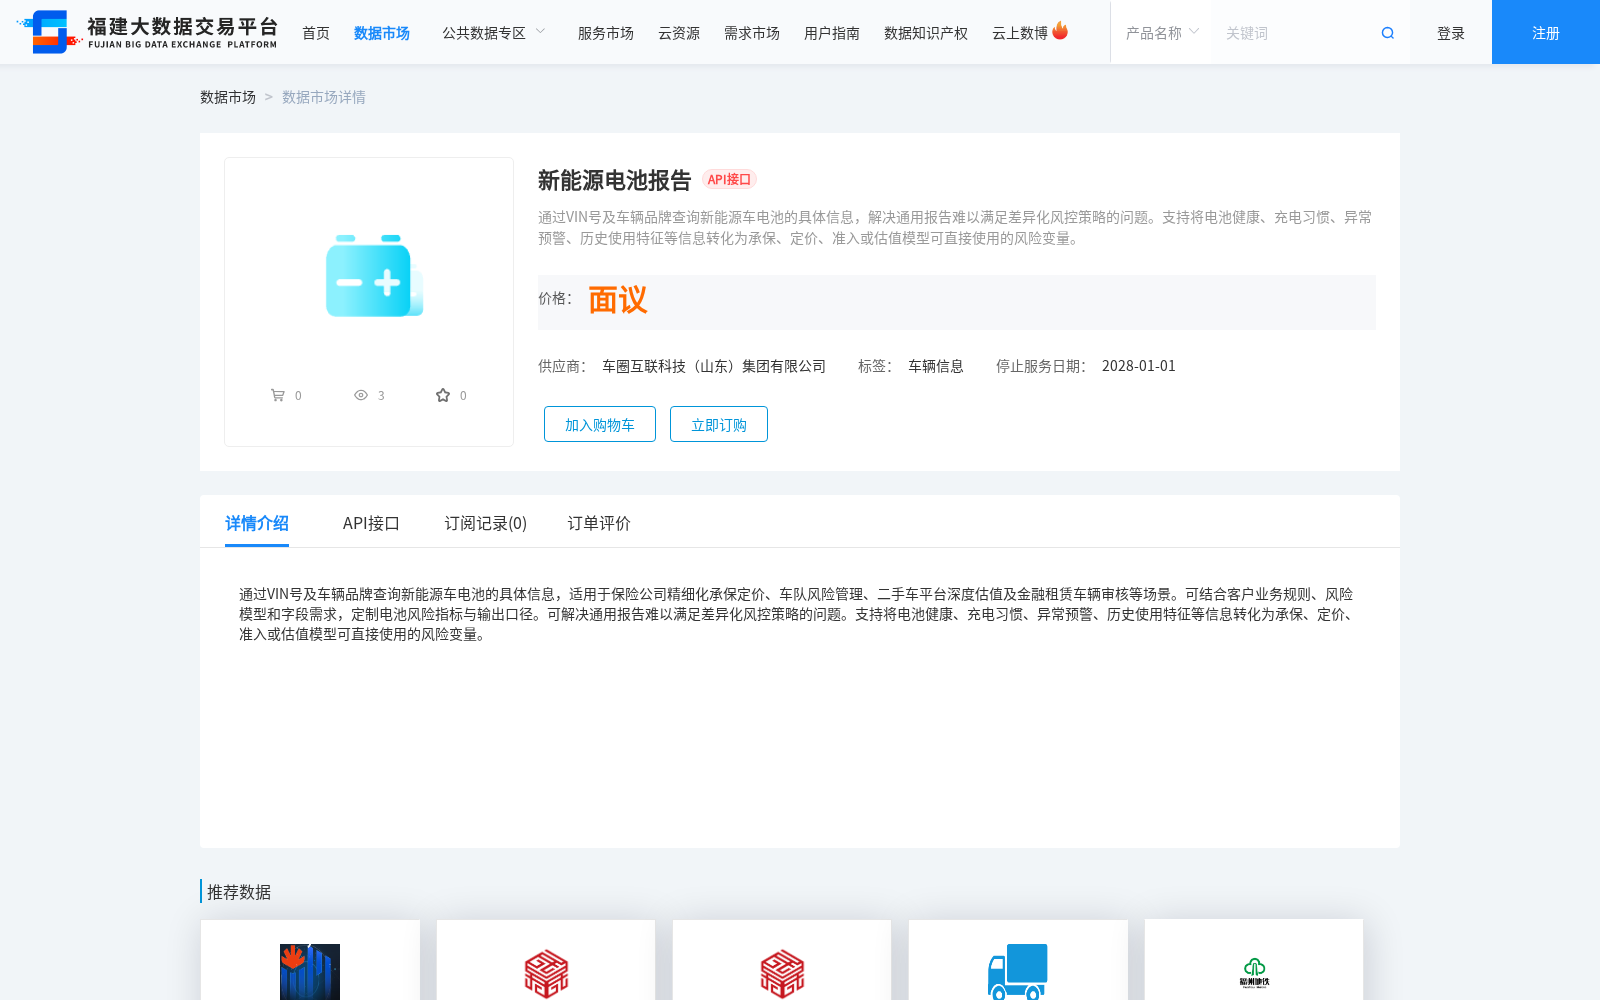
Task: Open 云资源 navigation item
Action: [679, 33]
